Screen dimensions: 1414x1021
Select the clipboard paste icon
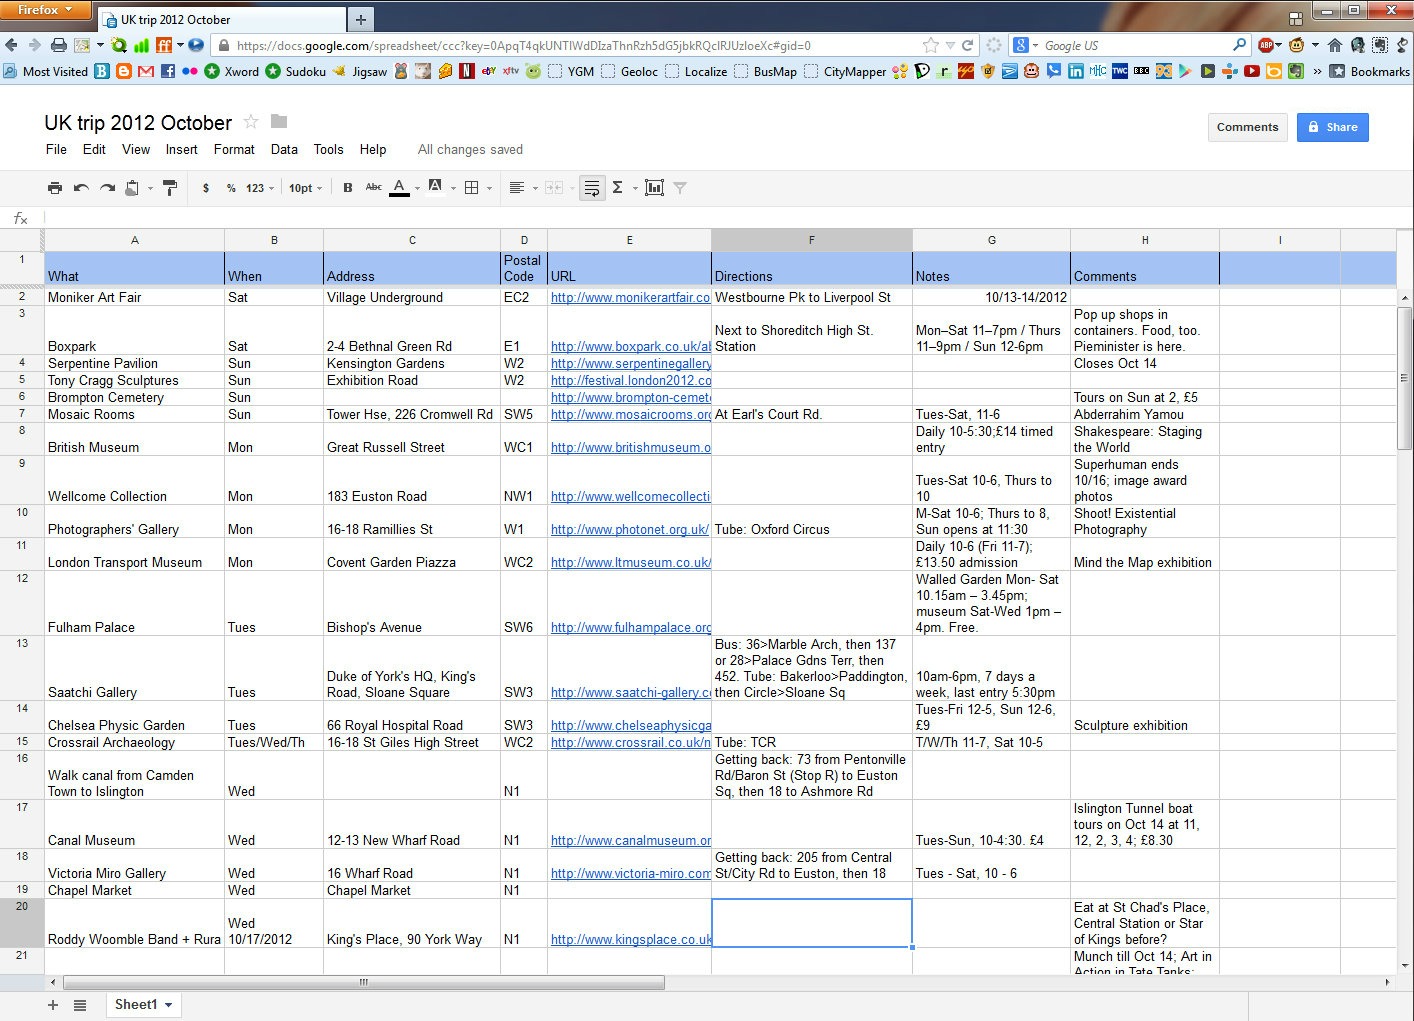132,188
